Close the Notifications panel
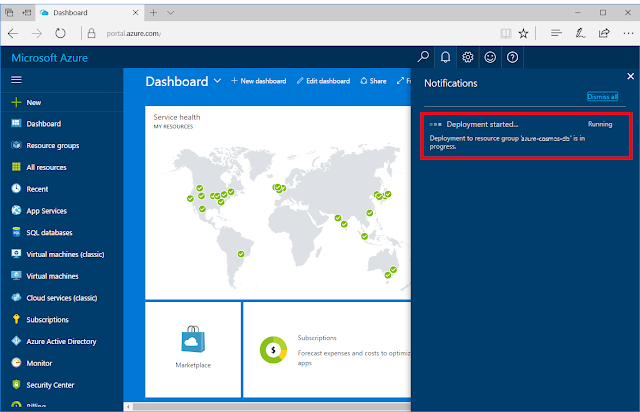This screenshot has width=640, height=412. pos(630,76)
